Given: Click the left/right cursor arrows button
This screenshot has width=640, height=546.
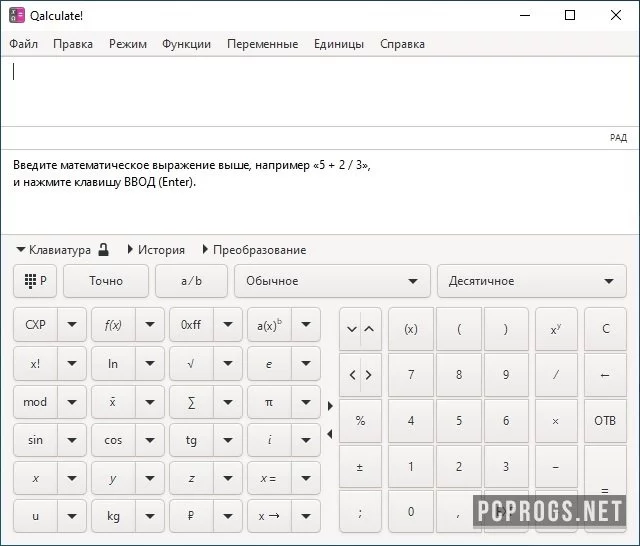Looking at the screenshot, I should (x=360, y=375).
